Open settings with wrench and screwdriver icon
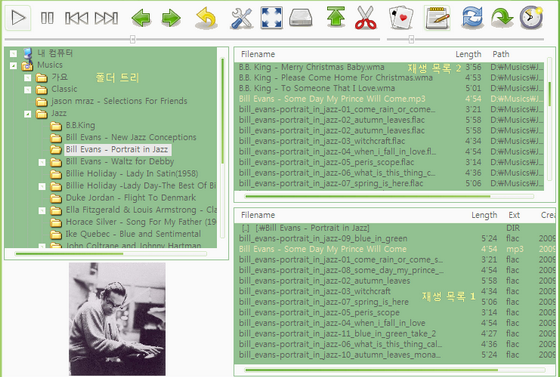 click(x=241, y=18)
